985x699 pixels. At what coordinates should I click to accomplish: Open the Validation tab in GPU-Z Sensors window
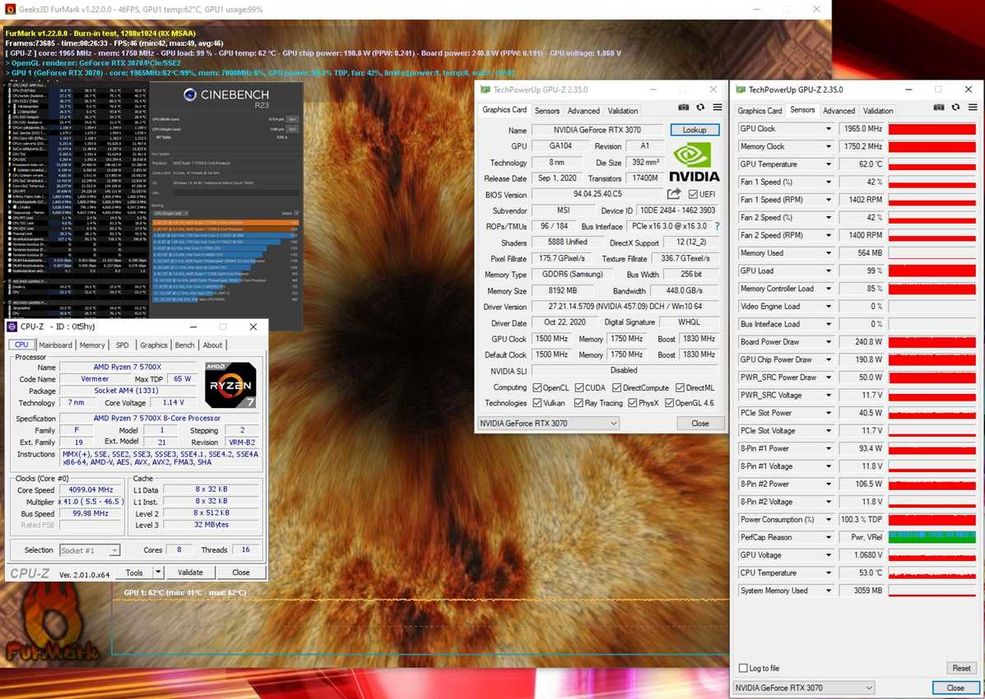878,111
